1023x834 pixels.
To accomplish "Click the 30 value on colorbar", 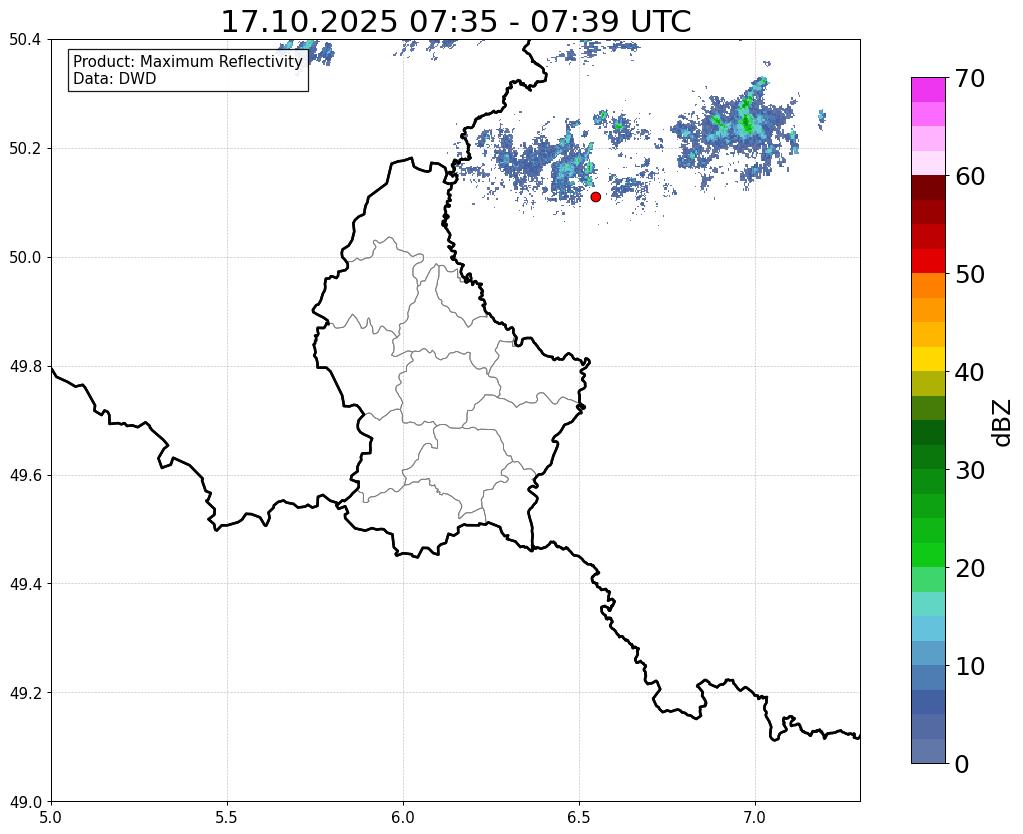I will (x=970, y=470).
